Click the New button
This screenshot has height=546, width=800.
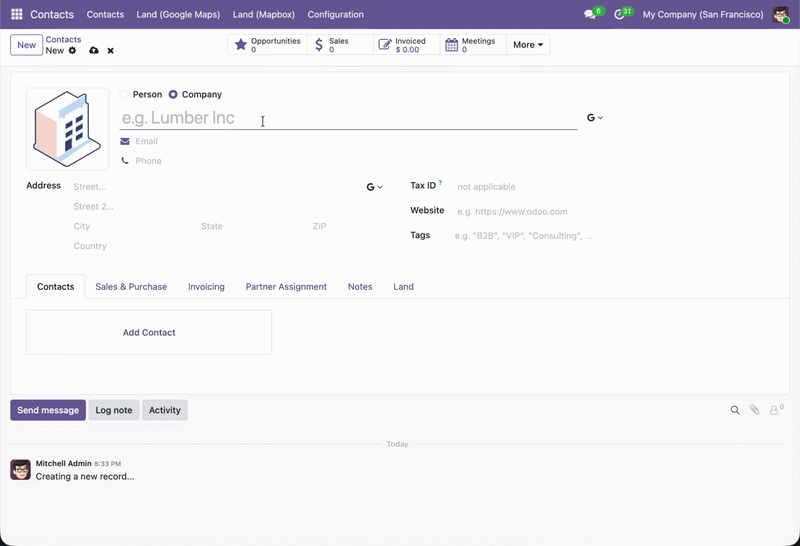pyautogui.click(x=27, y=45)
